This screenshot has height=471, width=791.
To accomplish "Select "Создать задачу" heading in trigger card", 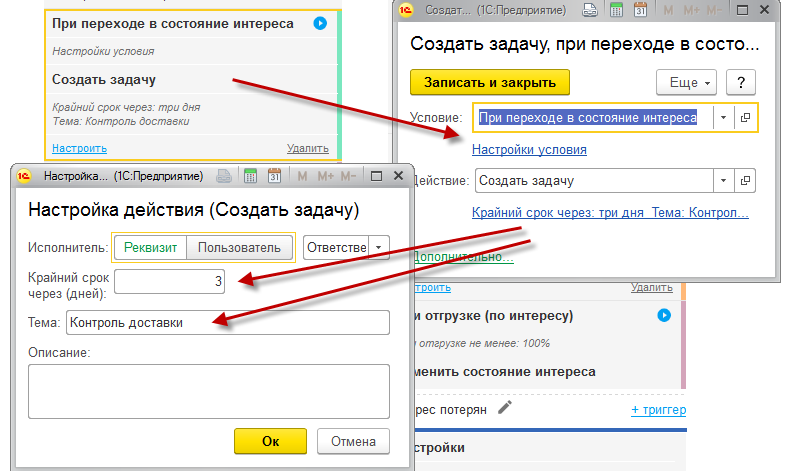I will (x=104, y=80).
